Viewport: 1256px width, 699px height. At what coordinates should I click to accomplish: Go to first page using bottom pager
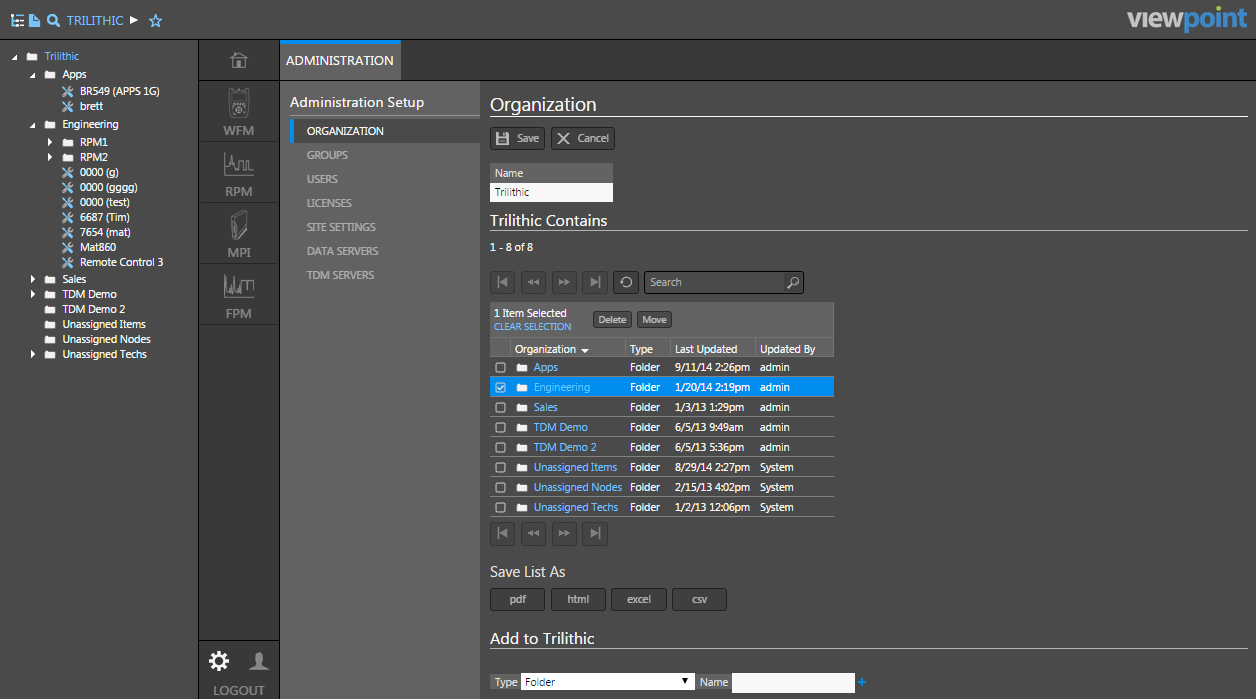click(x=503, y=533)
